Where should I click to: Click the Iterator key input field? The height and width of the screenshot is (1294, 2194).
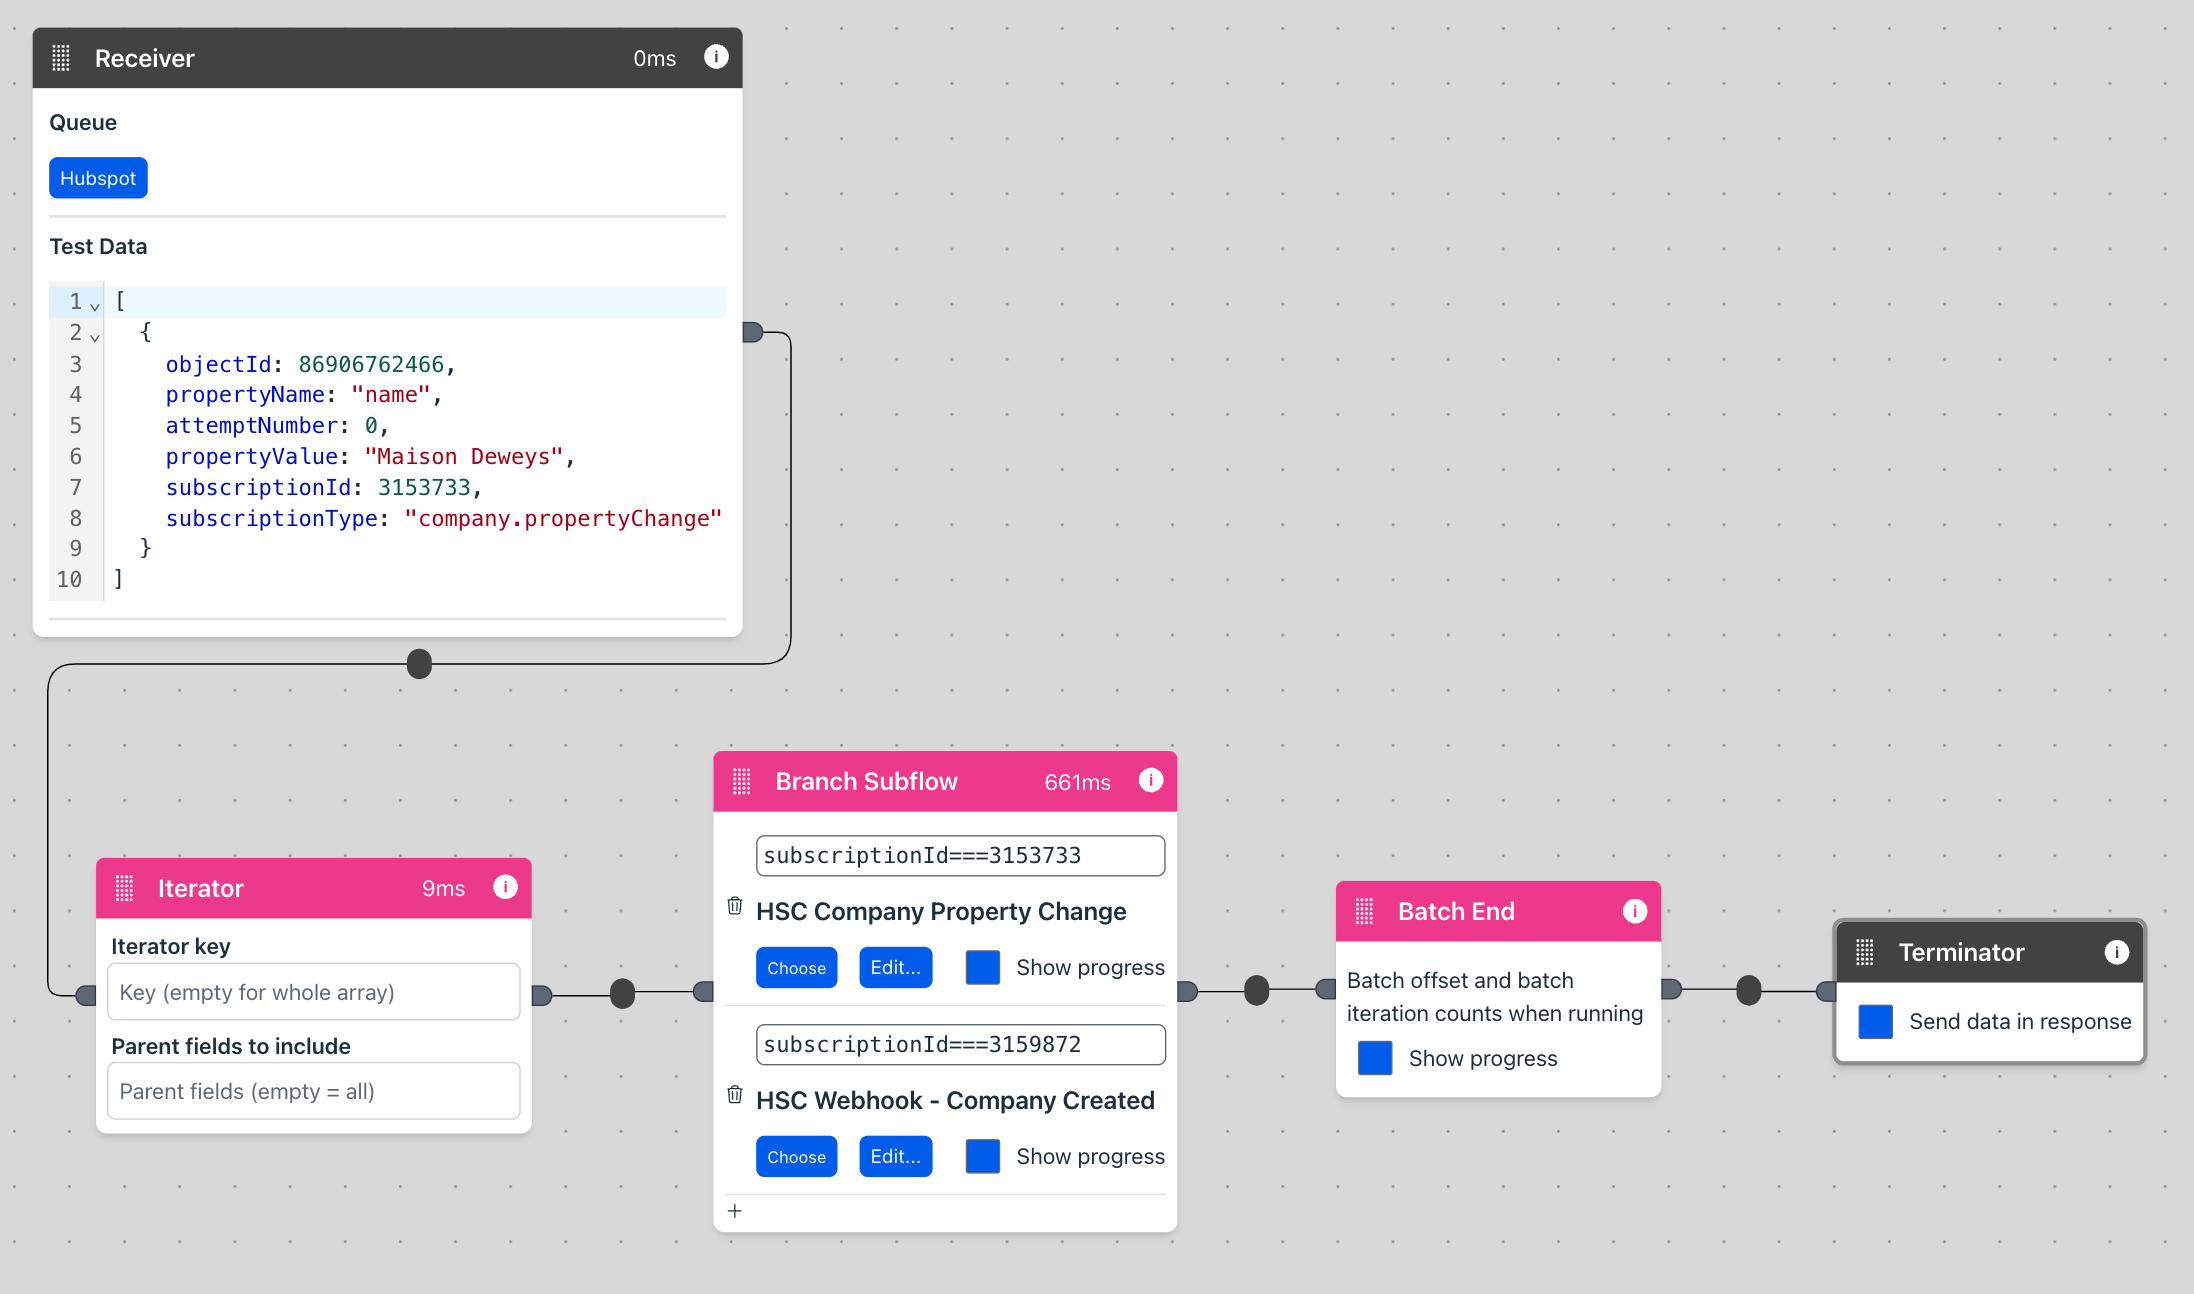pyautogui.click(x=314, y=991)
